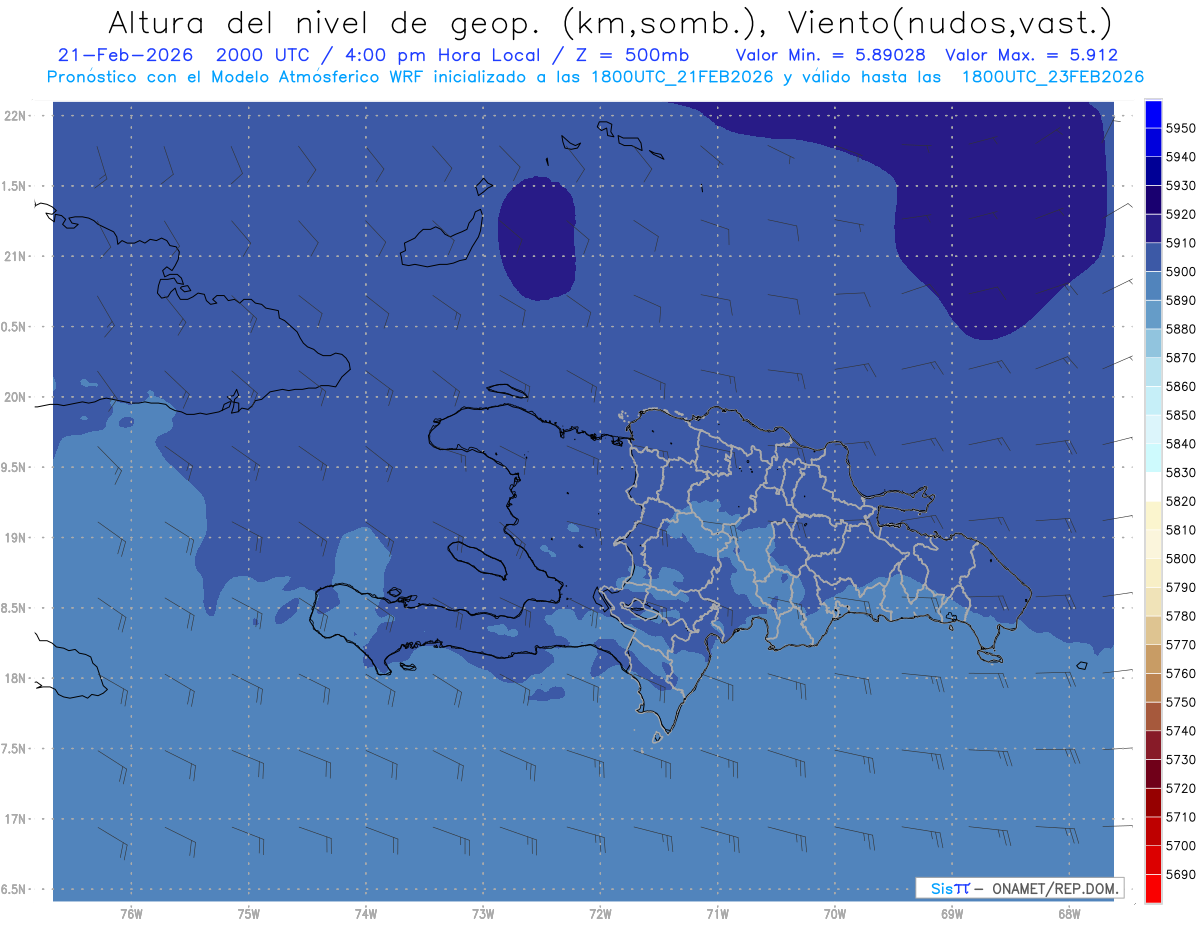
Task: Click the '5820' colorbar value
Action: click(1181, 501)
